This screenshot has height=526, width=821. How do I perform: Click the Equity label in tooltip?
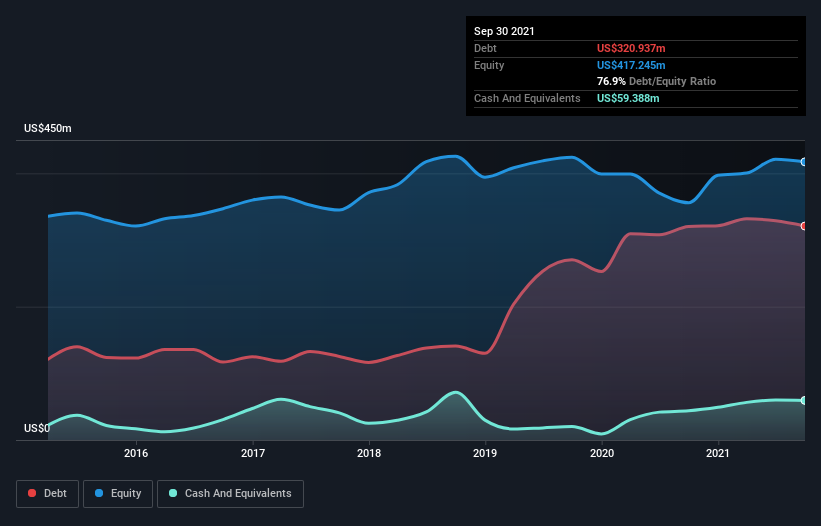tap(489, 65)
